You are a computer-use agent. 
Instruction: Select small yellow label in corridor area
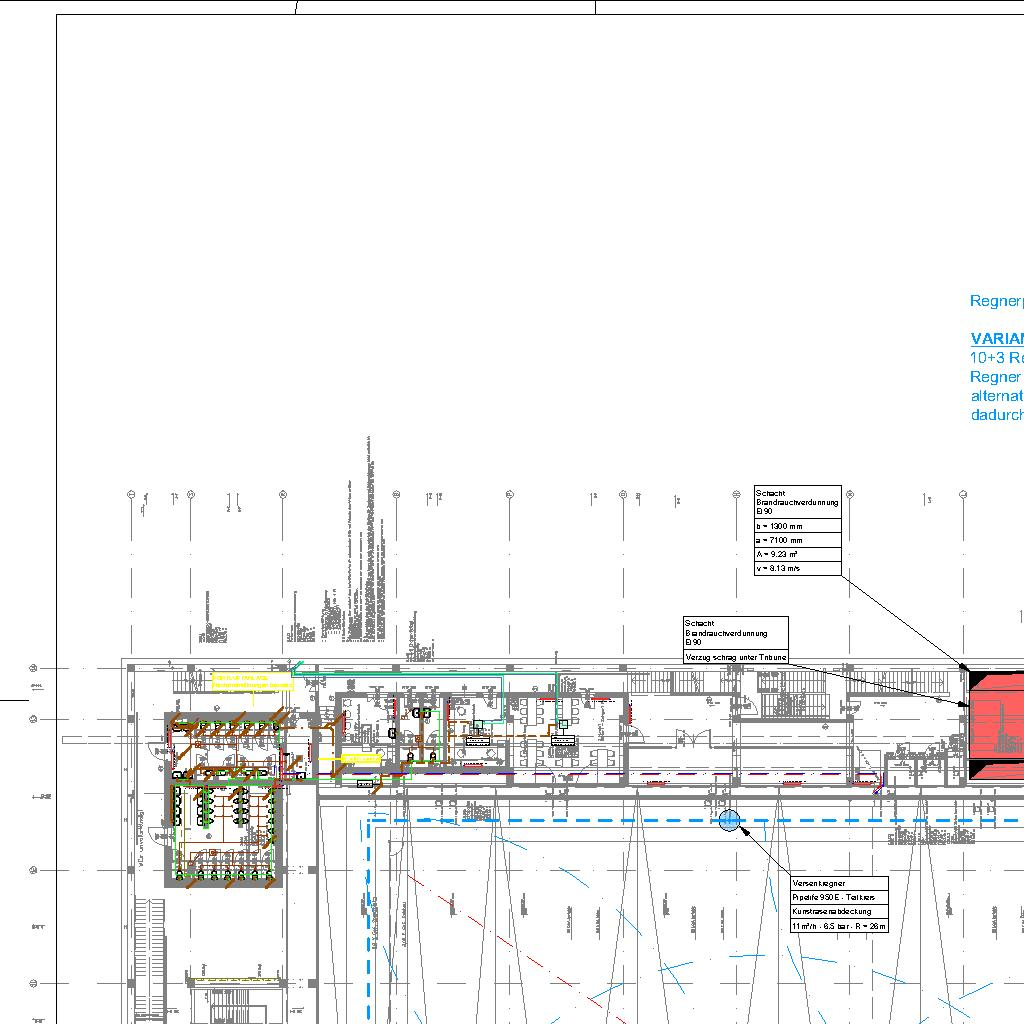pos(361,759)
